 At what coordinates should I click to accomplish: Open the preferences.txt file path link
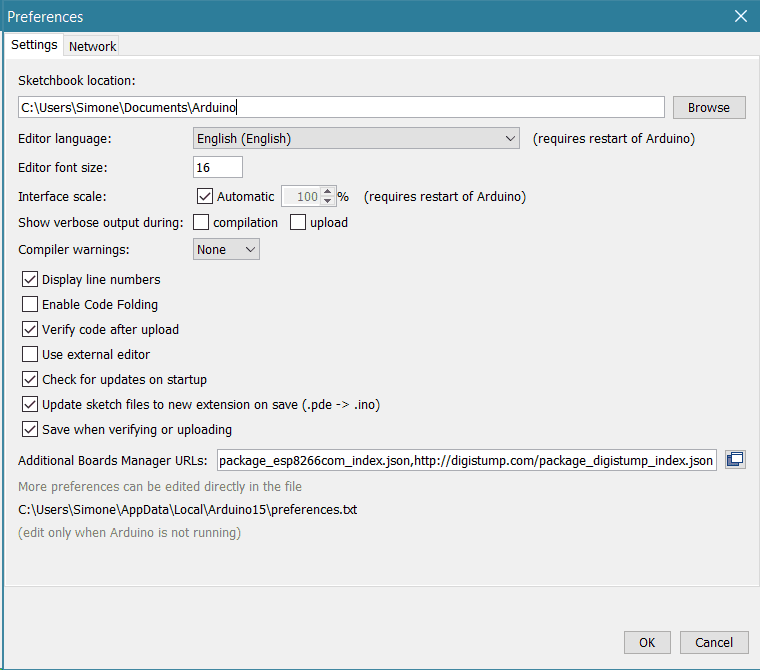tap(188, 510)
